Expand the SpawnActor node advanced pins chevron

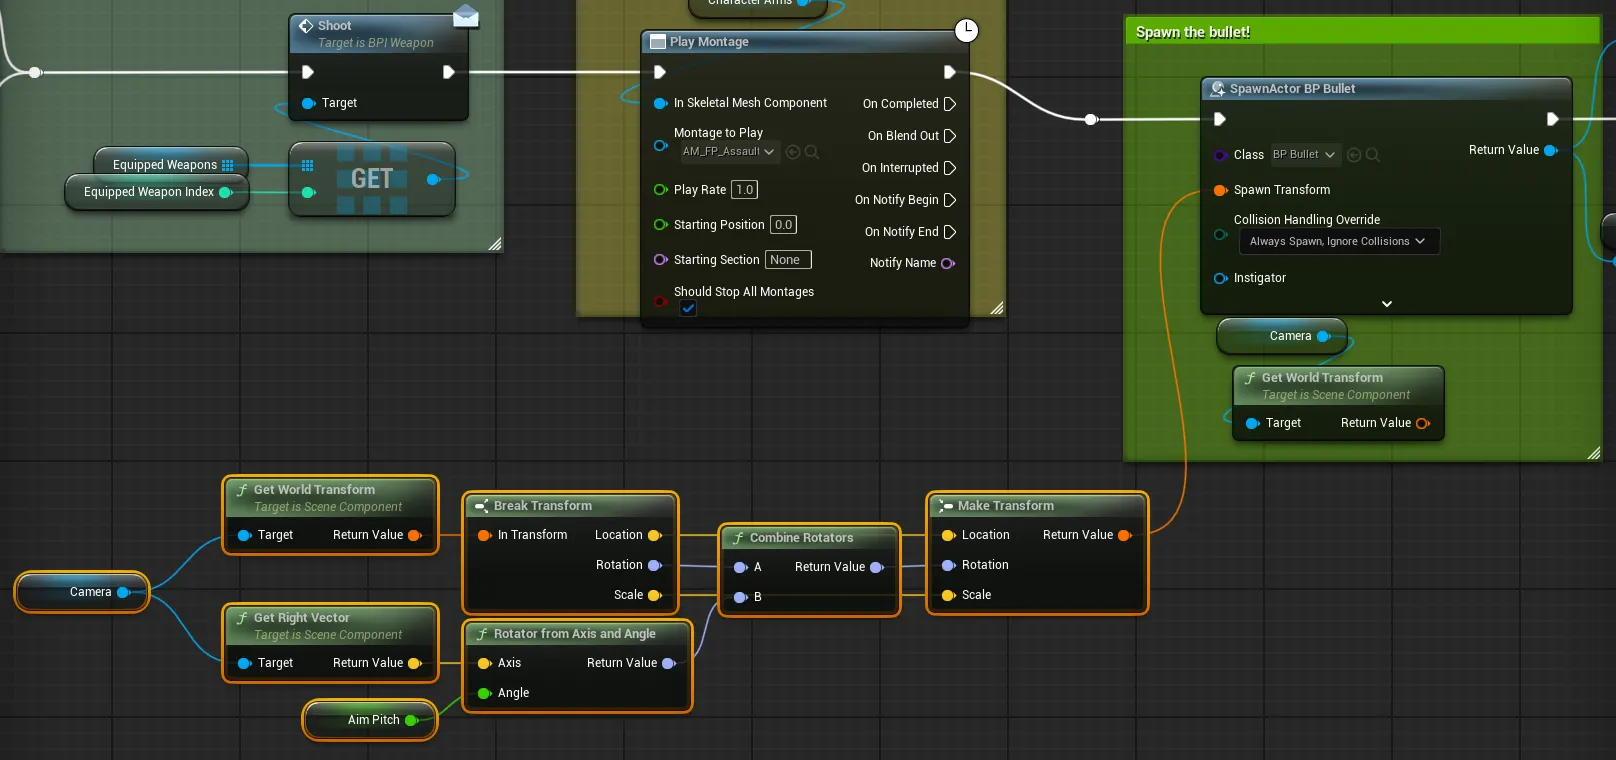(1387, 304)
